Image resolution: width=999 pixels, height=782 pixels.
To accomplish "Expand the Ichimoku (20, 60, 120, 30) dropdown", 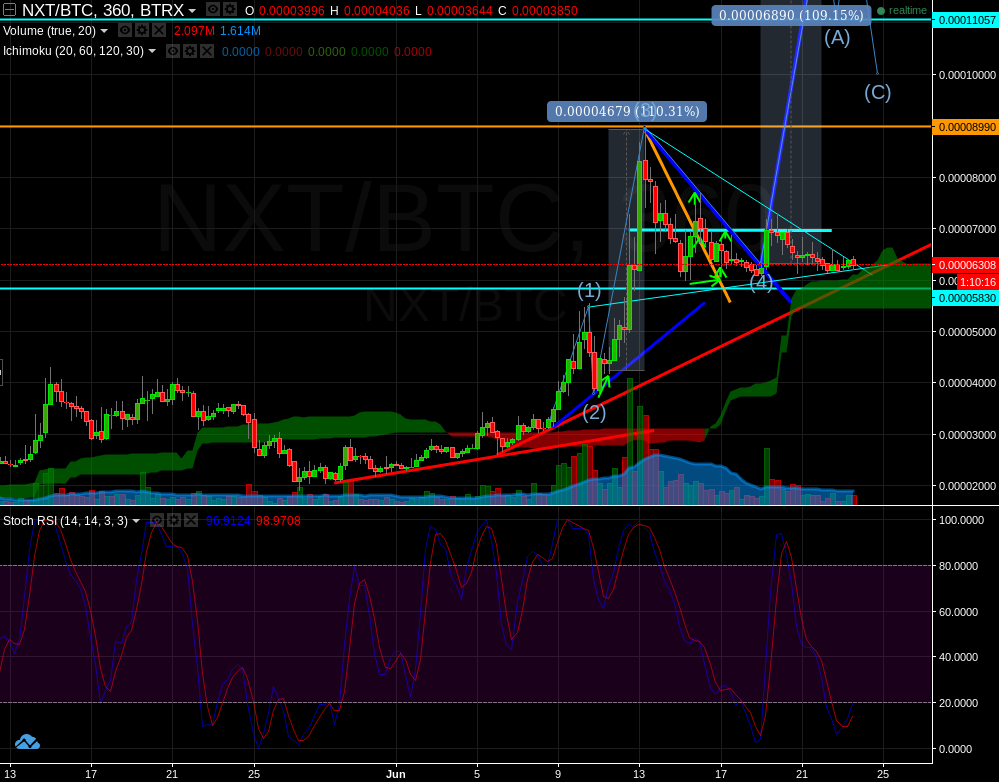I will coord(152,52).
